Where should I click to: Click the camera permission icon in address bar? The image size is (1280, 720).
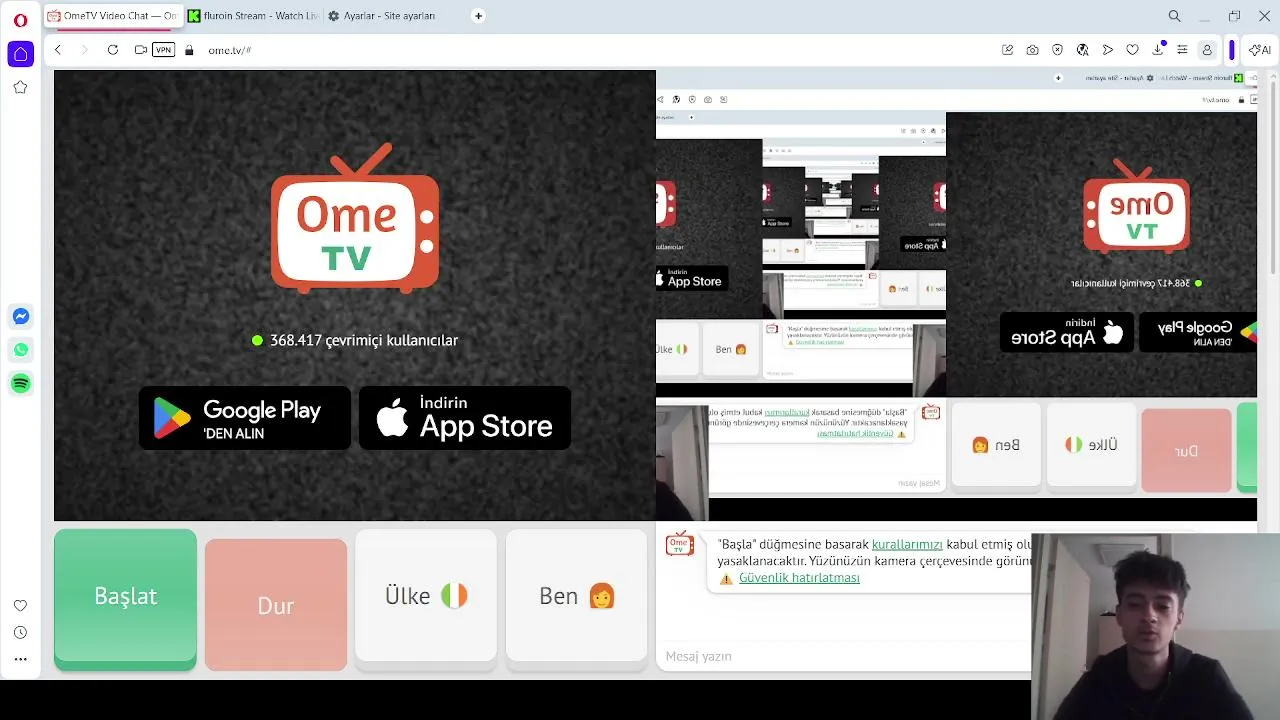click(x=141, y=50)
